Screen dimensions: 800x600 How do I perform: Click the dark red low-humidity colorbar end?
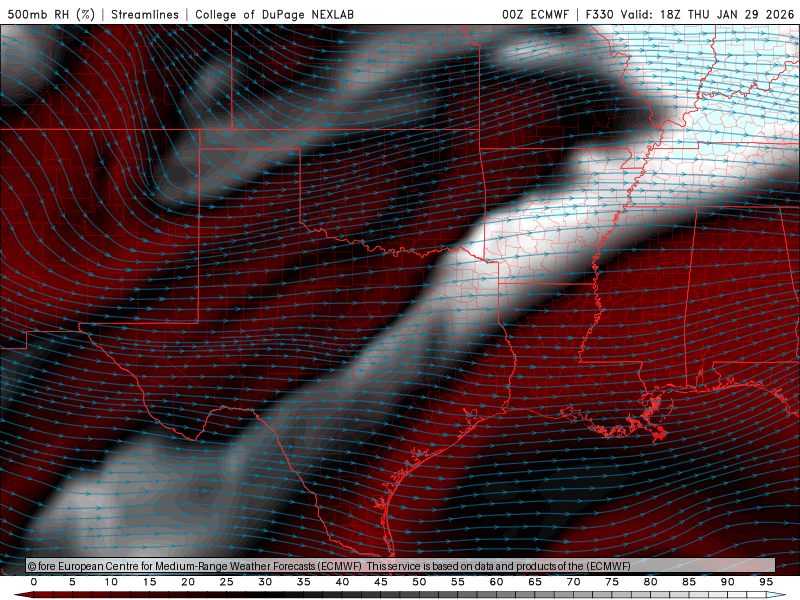[x=23, y=595]
